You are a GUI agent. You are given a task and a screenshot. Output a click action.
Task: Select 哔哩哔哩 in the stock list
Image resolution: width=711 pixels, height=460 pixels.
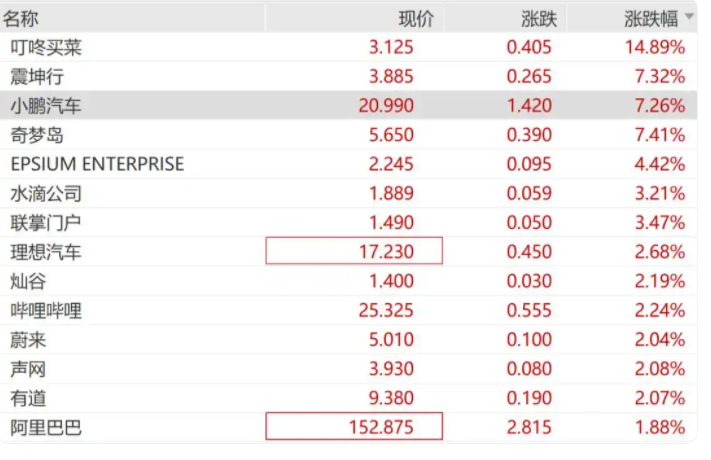click(46, 311)
